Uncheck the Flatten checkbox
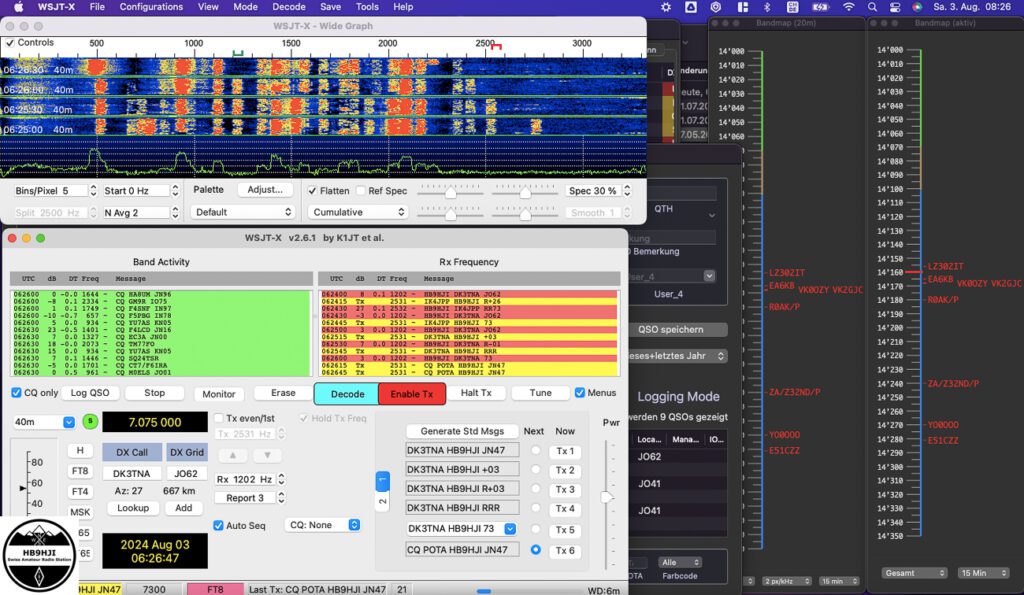1024x595 pixels. pos(313,191)
